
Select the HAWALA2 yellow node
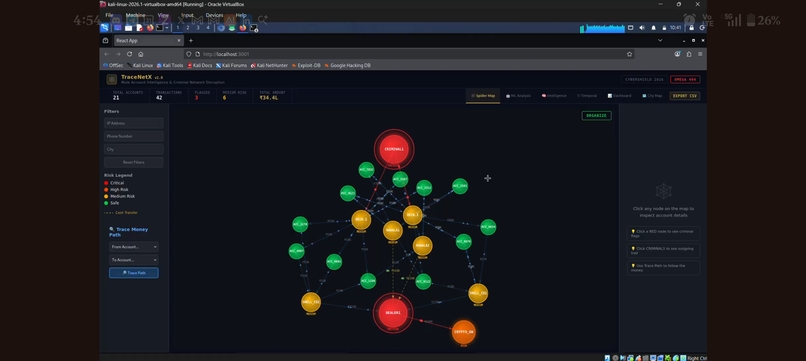pos(422,246)
